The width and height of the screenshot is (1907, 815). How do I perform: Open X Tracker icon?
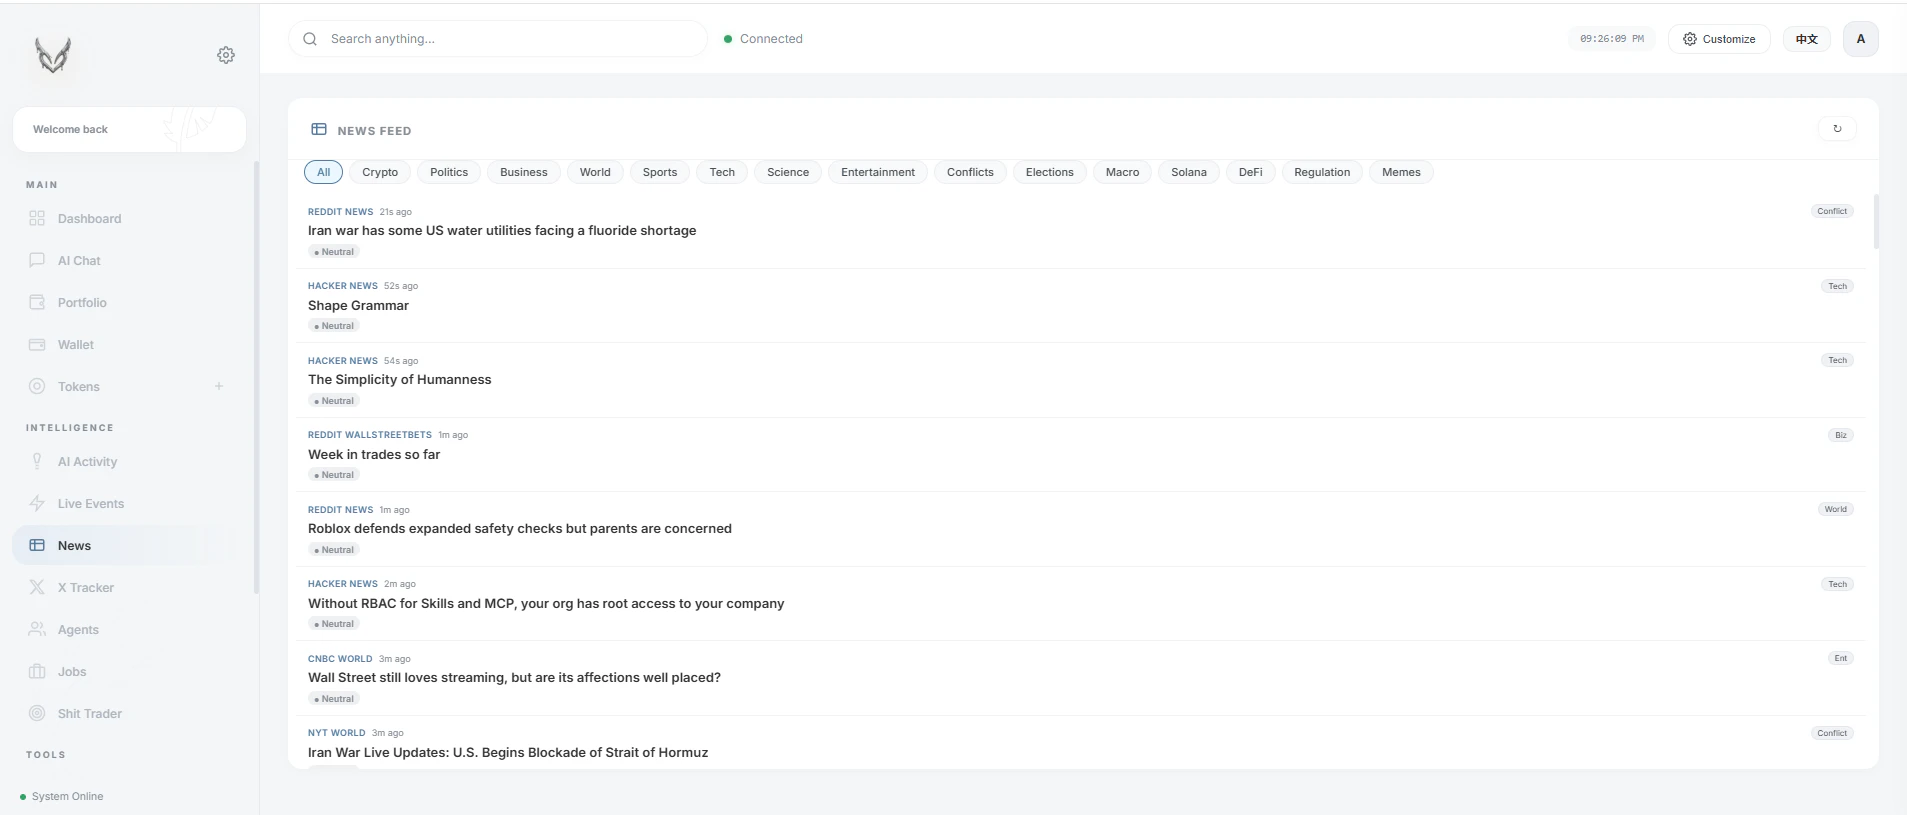click(x=37, y=587)
